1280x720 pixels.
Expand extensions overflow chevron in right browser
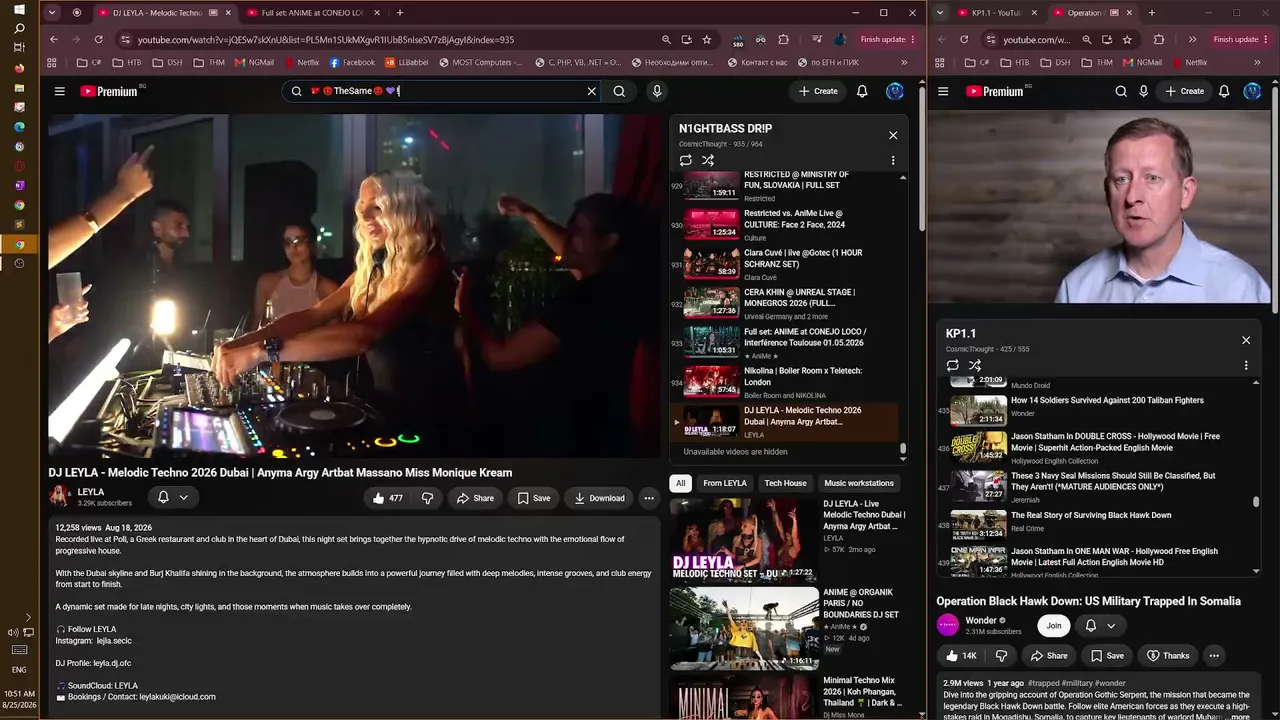point(1192,39)
